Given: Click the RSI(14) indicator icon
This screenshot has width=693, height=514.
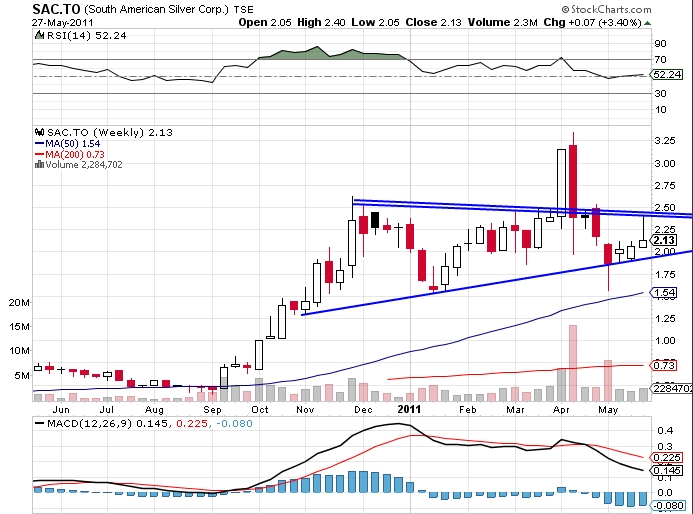Looking at the screenshot, I should click(39, 35).
